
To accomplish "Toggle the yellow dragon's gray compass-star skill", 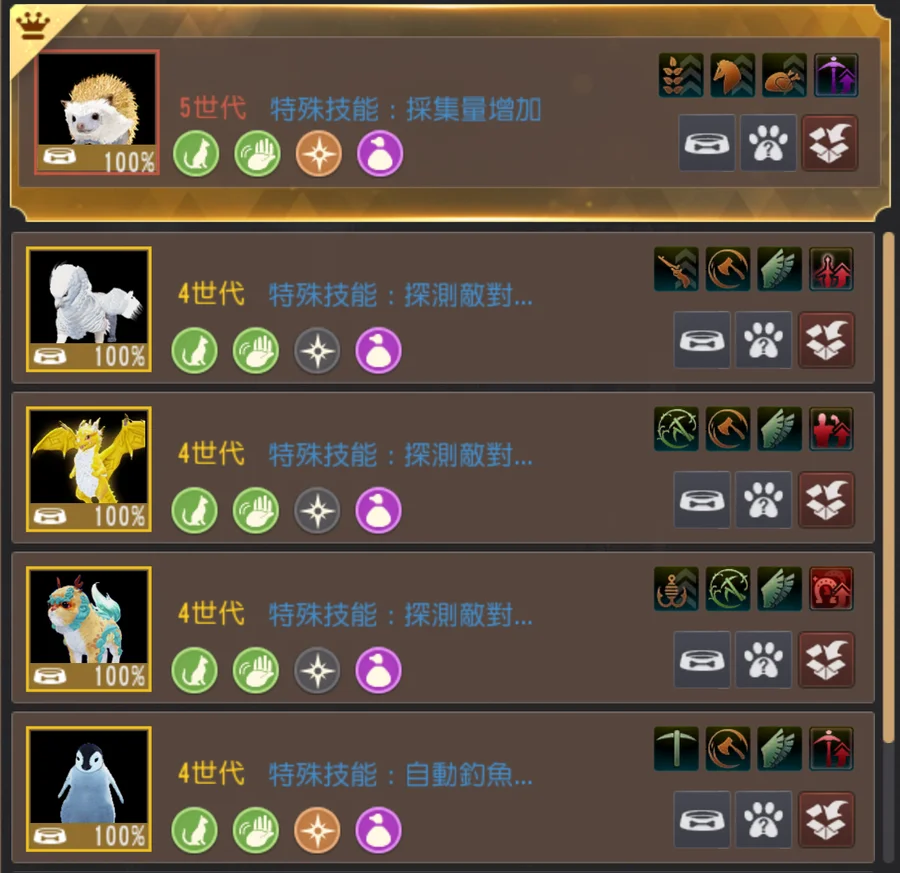I will click(317, 510).
